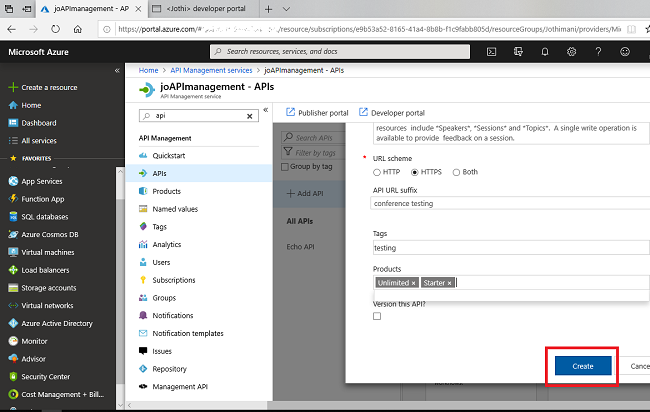This screenshot has width=650, height=412.
Task: Open directory and subscription filter icon
Action: pos(518,52)
